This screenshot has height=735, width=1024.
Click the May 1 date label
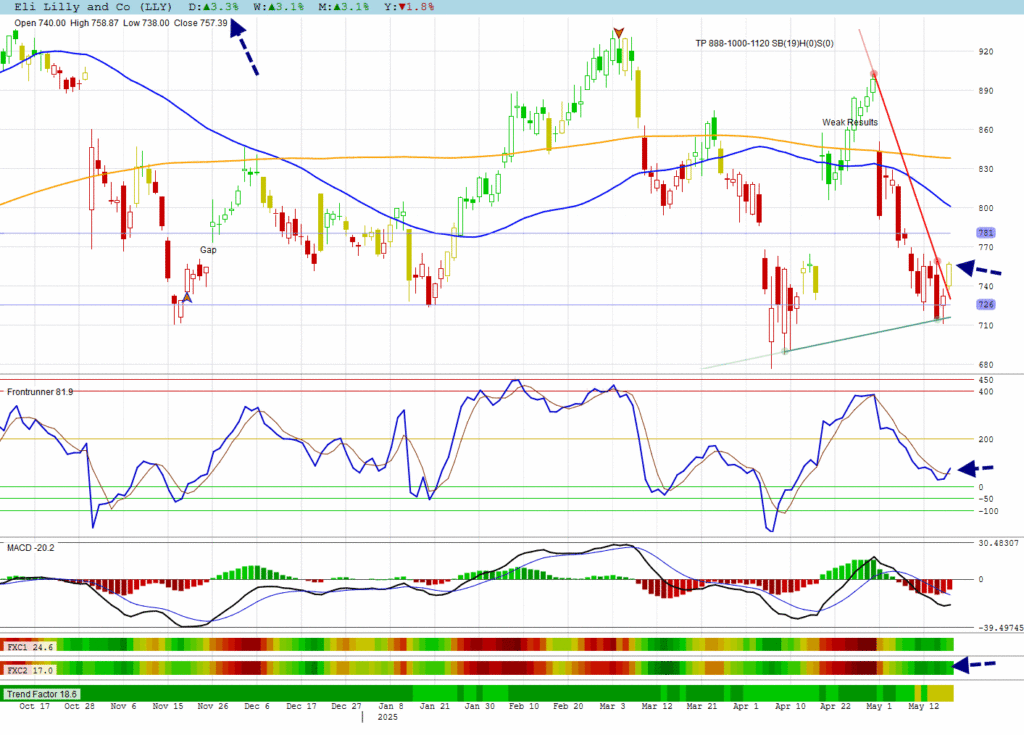pos(879,706)
